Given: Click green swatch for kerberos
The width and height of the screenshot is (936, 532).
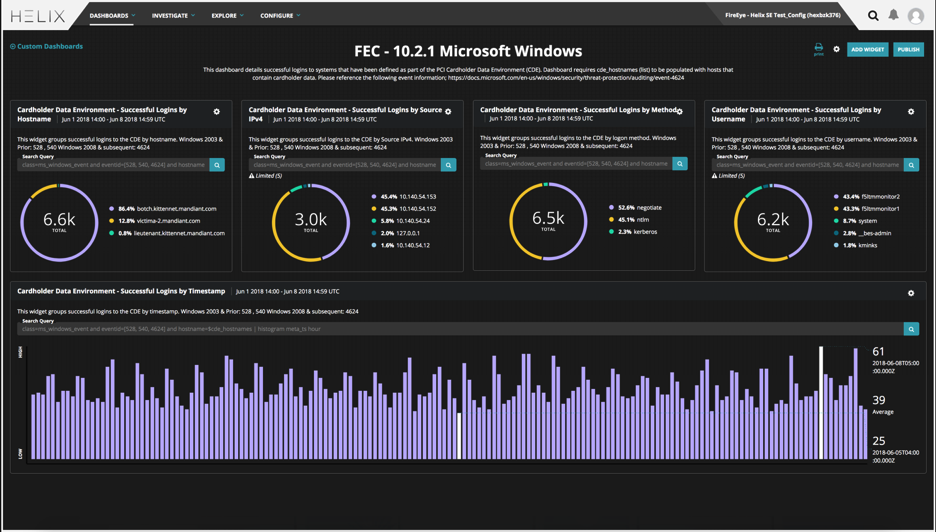Looking at the screenshot, I should (611, 232).
